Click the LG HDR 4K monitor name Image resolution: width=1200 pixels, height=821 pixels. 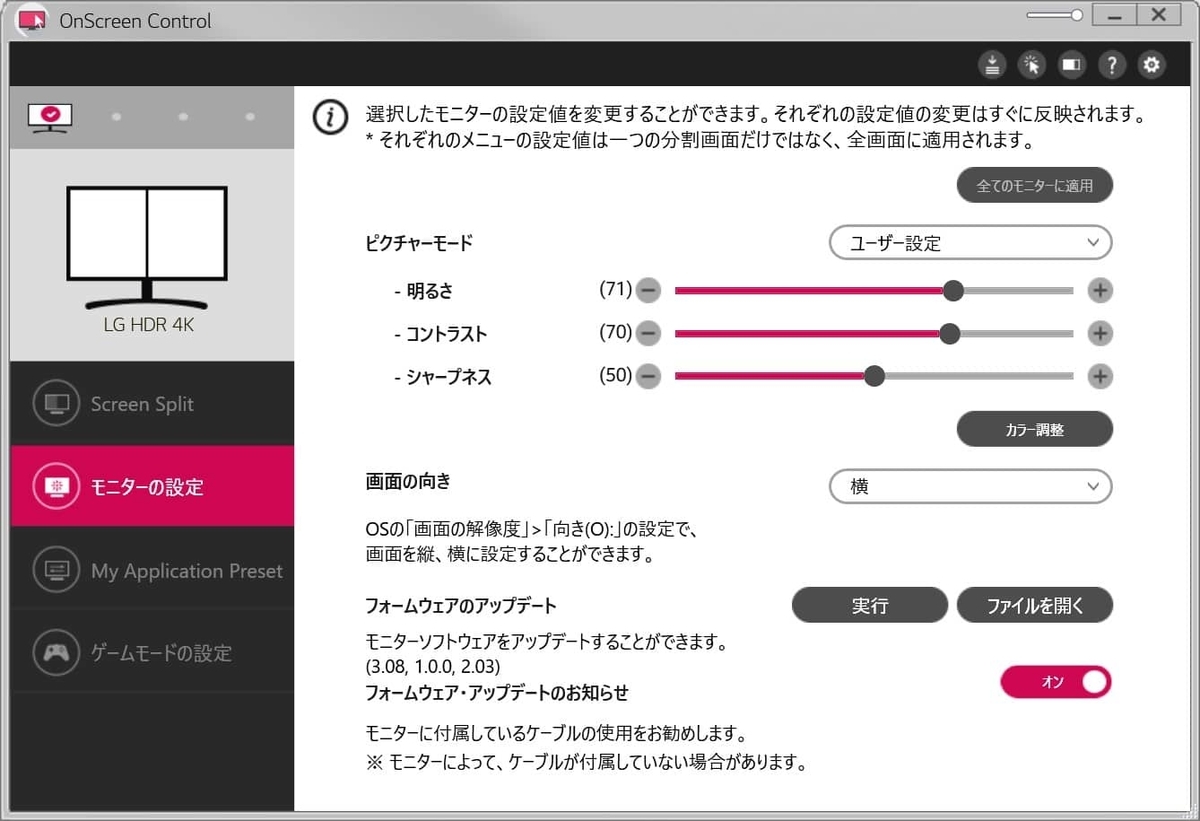tap(149, 325)
